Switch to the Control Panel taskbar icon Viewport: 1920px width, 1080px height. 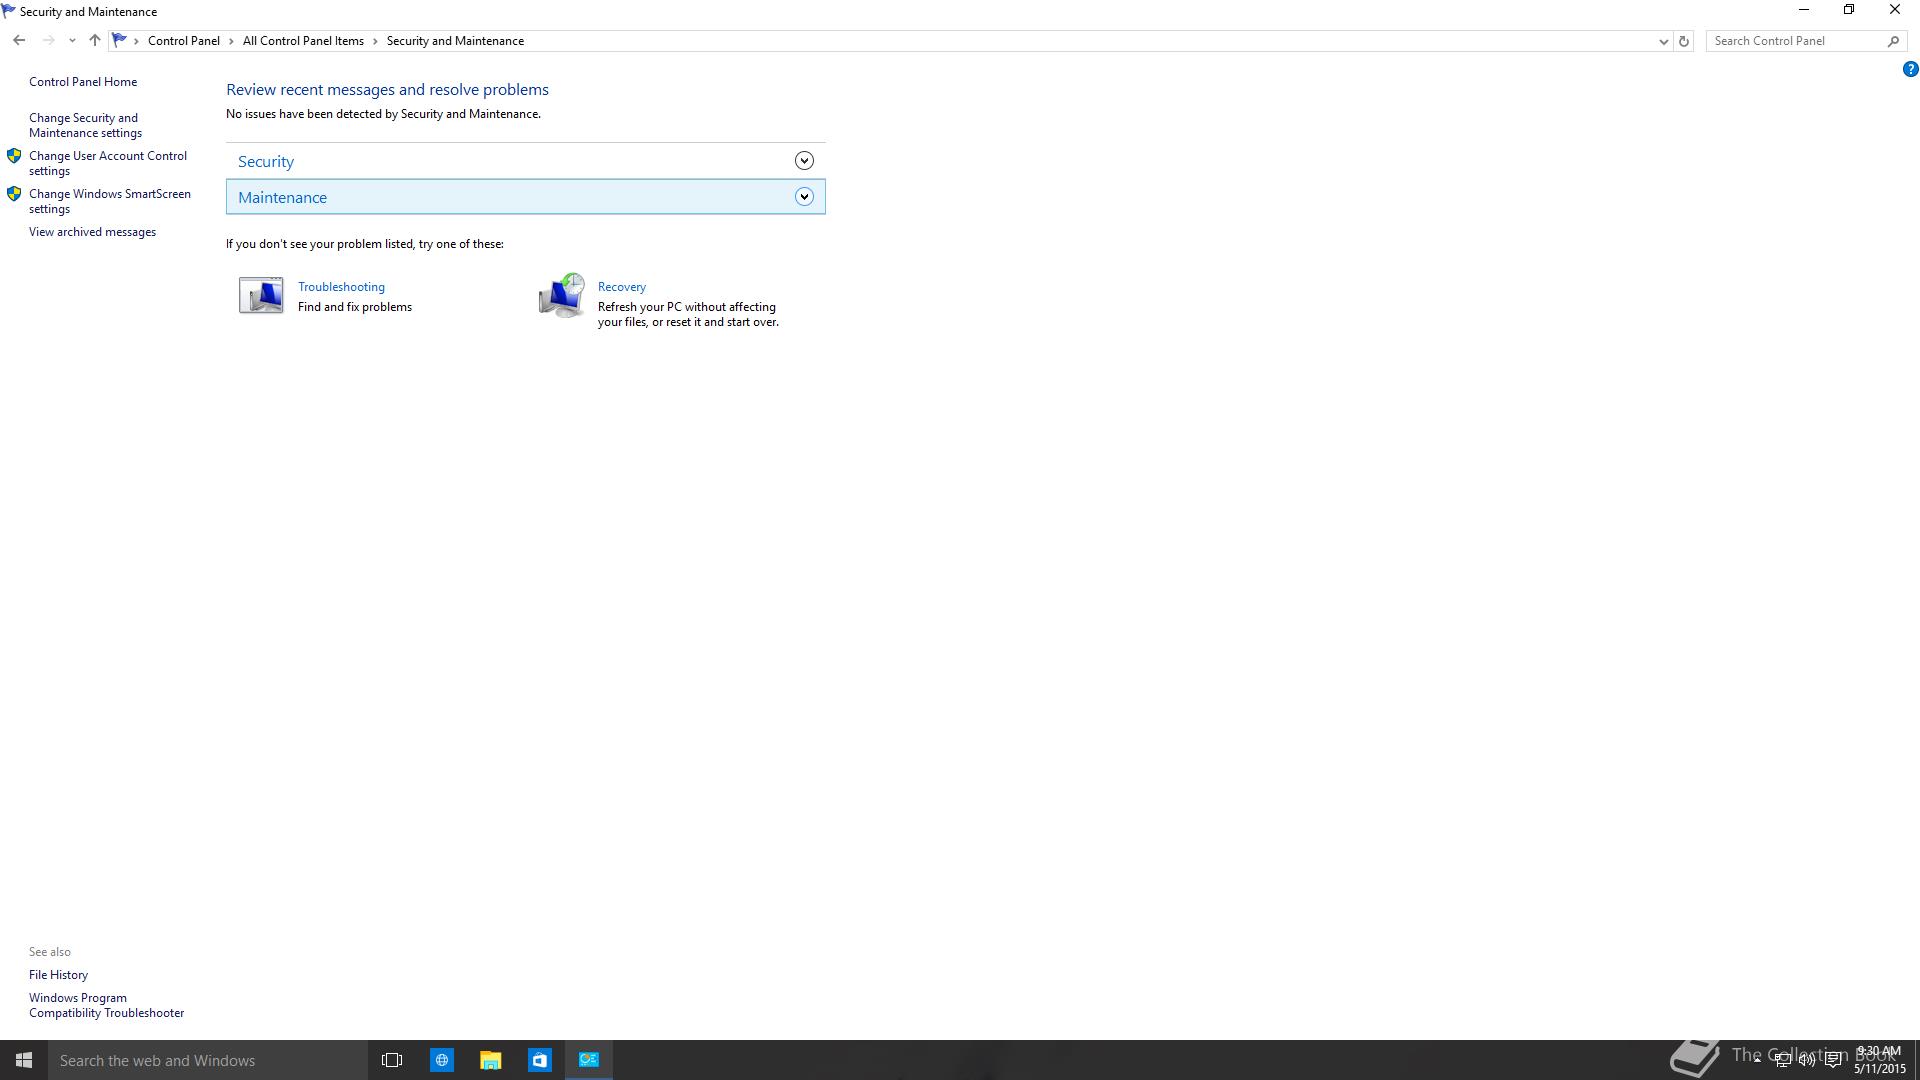tap(589, 1060)
